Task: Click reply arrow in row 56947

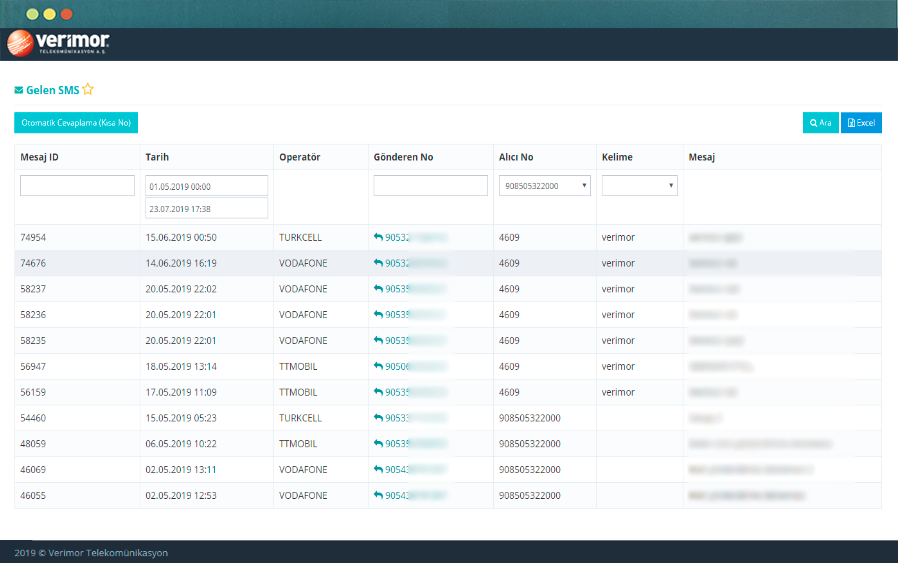Action: point(378,366)
